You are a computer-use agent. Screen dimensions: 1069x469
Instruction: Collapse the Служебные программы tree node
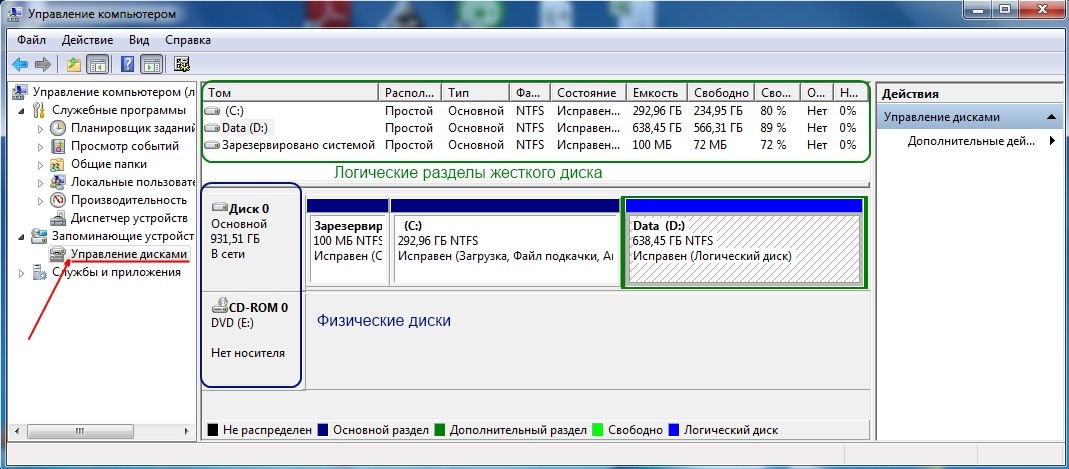coord(24,111)
